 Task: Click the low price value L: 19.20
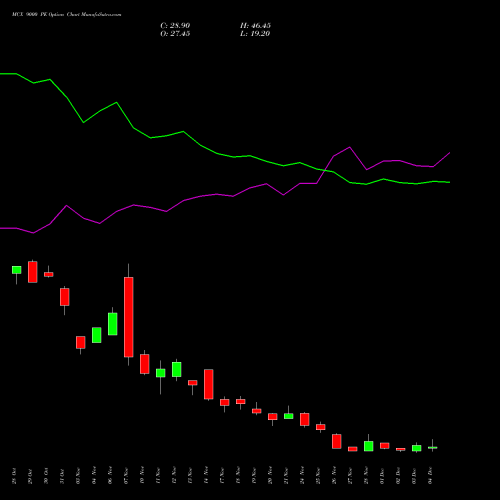tap(255, 34)
